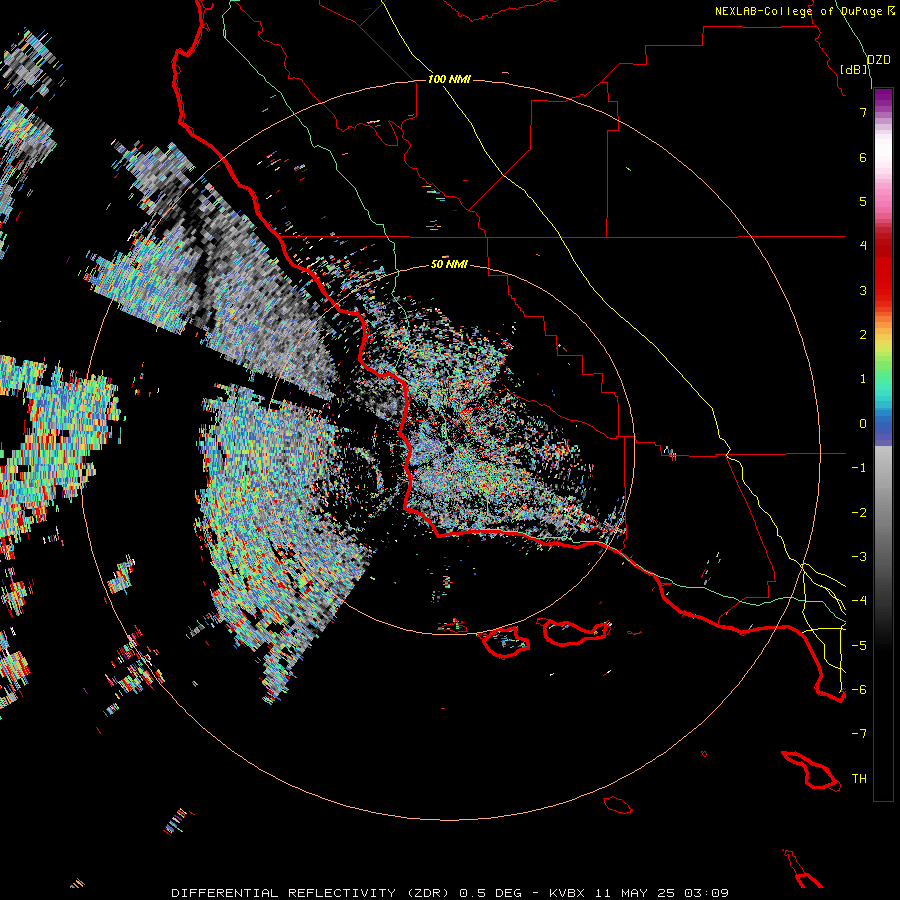This screenshot has width=900, height=900.
Task: Click the -3 value on the dB scale
Action: click(859, 557)
